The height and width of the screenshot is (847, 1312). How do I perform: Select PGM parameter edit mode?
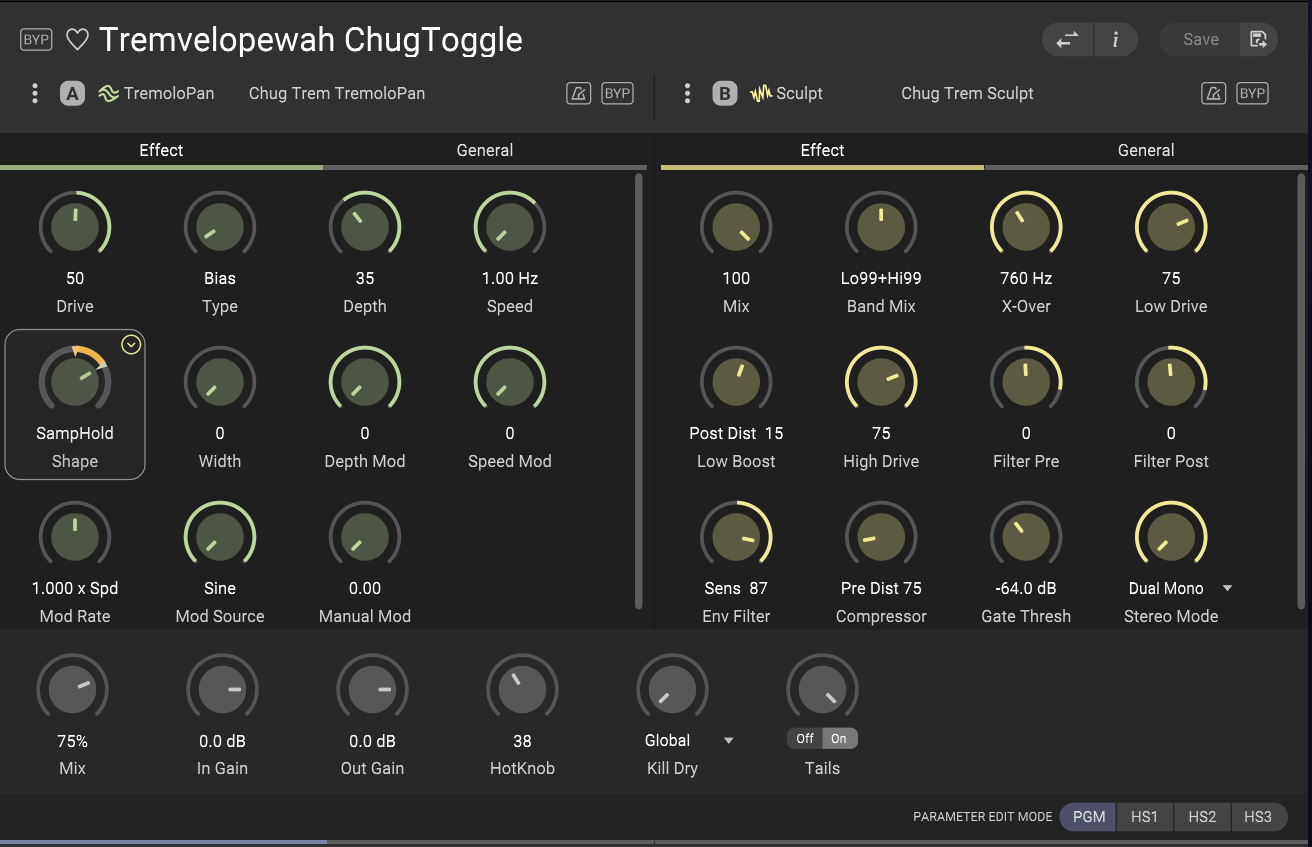[1089, 817]
